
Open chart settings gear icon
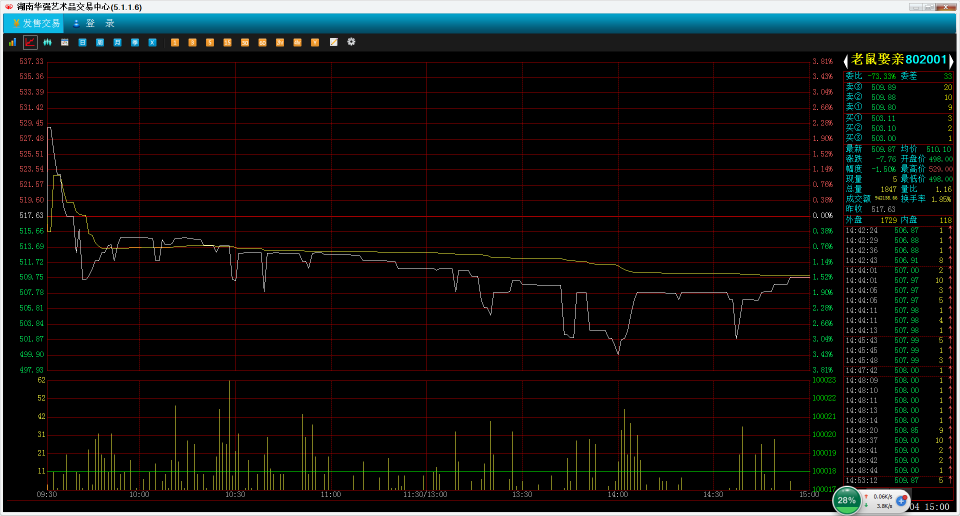(351, 42)
